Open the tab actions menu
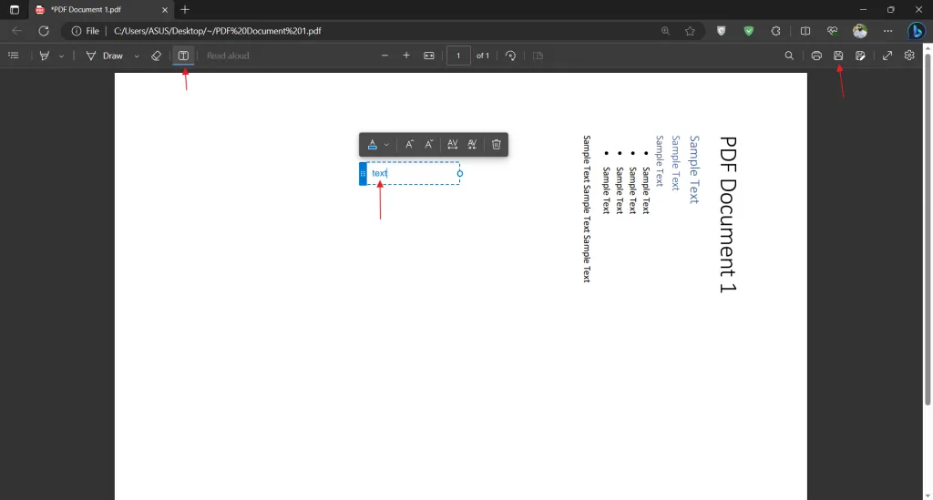Image resolution: width=933 pixels, height=500 pixels. point(14,10)
